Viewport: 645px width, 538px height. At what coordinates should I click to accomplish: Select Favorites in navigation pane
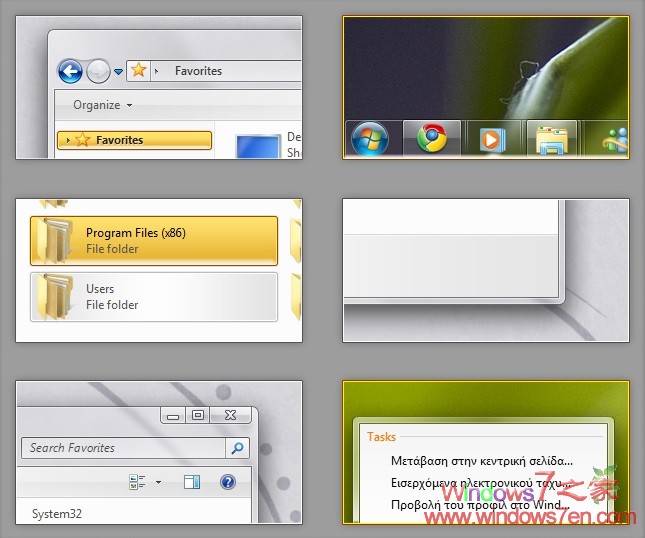pyautogui.click(x=135, y=140)
